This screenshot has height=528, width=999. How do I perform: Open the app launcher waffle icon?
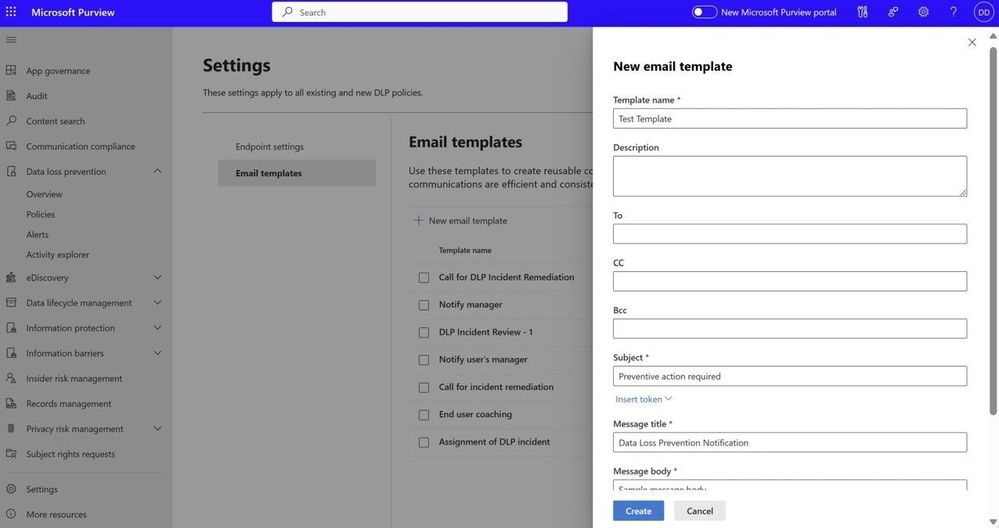pos(11,12)
